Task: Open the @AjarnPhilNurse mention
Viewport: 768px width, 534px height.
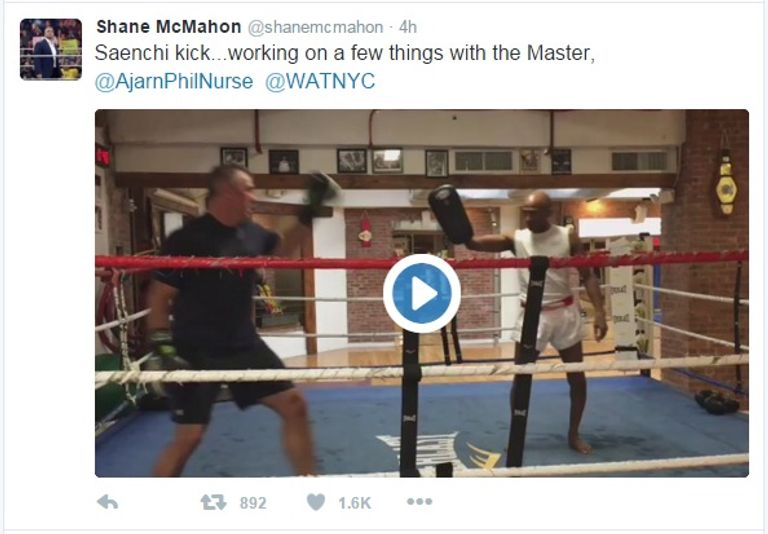Action: pos(174,81)
